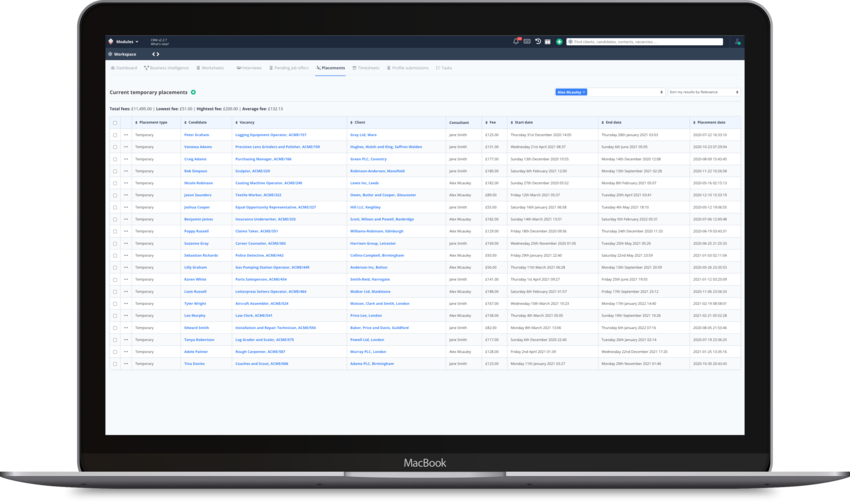Open row actions for Craig Adams
Screen dimensions: 850x503
[126, 159]
